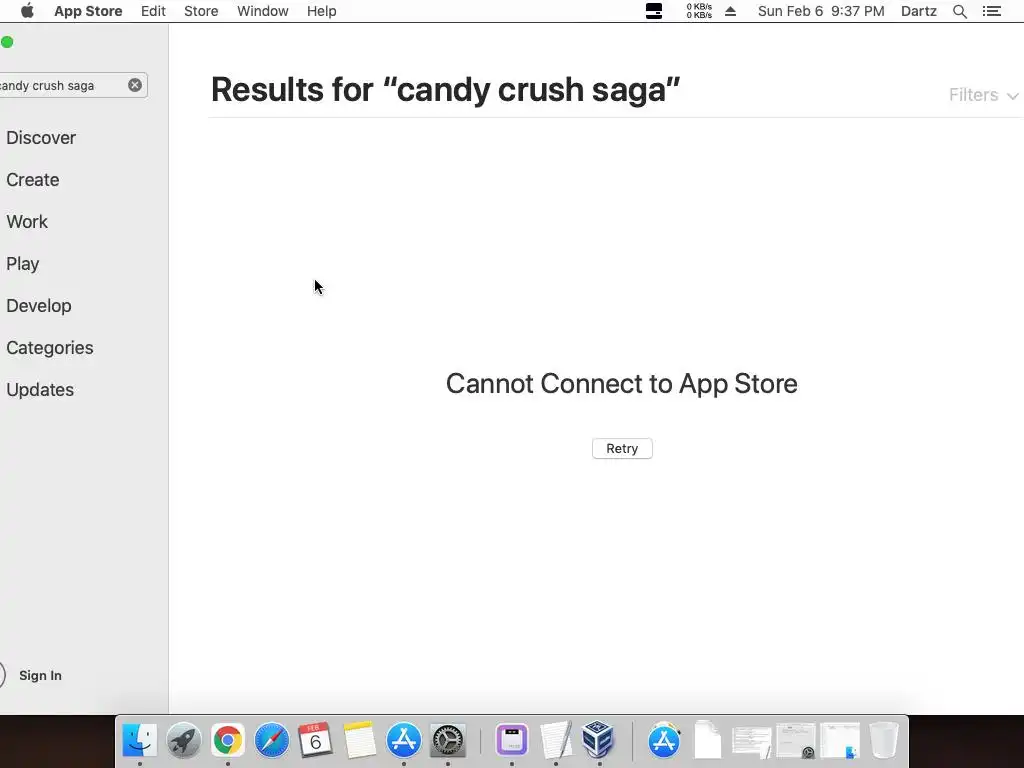Browse the Categories section
The image size is (1024, 768).
point(50,347)
